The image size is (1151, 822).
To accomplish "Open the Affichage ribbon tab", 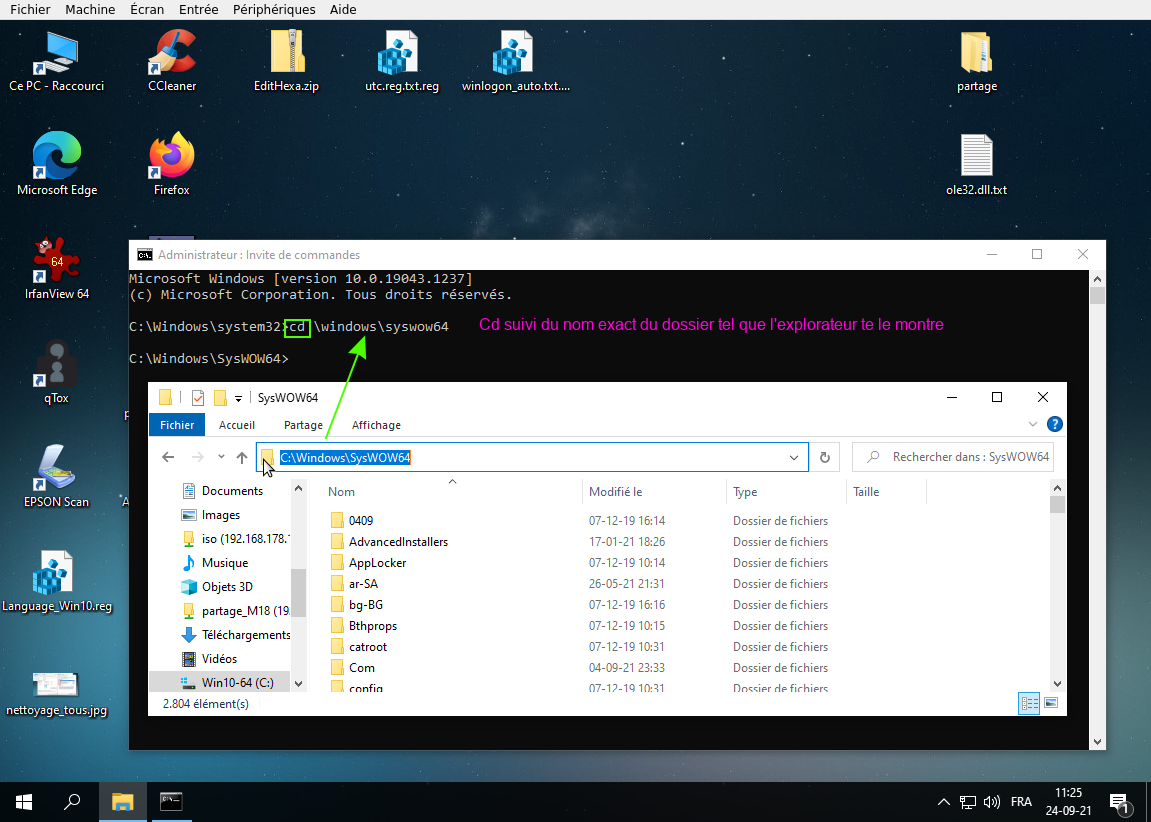I will click(376, 425).
